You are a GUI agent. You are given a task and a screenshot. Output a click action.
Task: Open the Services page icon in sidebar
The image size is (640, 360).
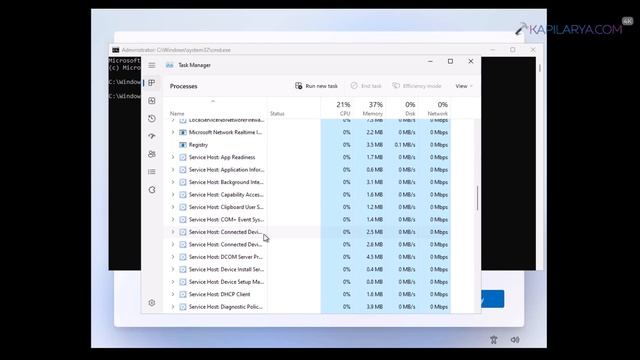click(152, 190)
